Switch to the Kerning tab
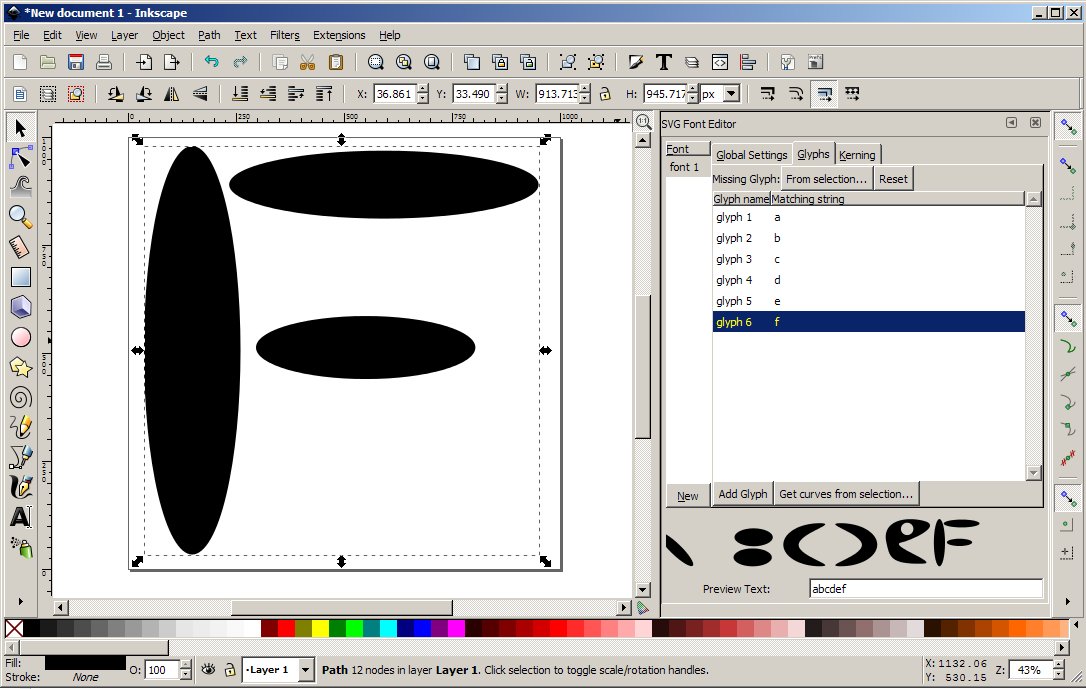The height and width of the screenshot is (689, 1086). point(858,154)
